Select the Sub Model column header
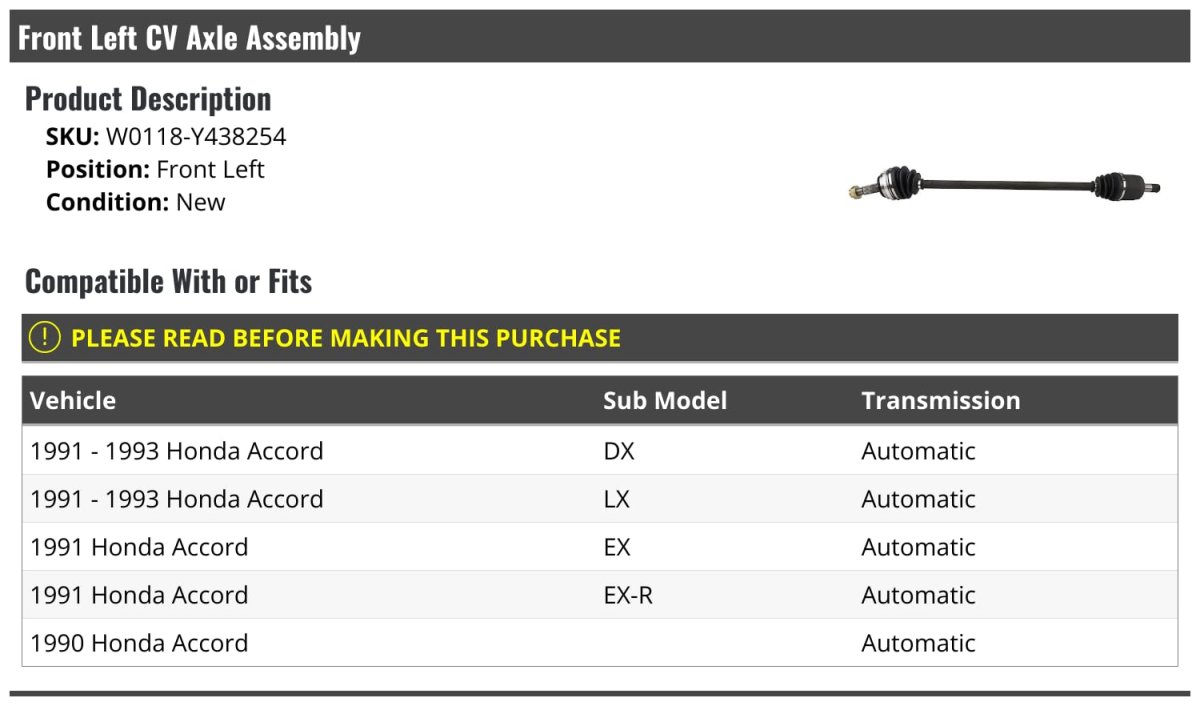Viewport: 1200px width, 706px height. click(x=665, y=401)
